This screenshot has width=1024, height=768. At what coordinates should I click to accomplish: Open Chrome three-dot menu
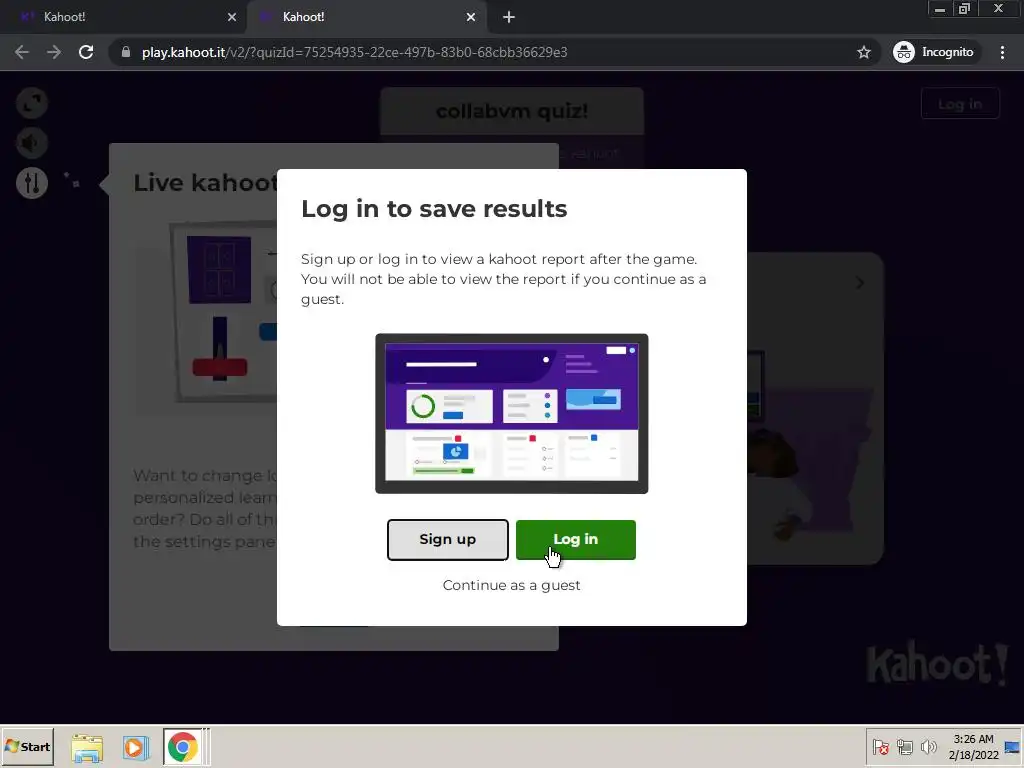(1002, 52)
